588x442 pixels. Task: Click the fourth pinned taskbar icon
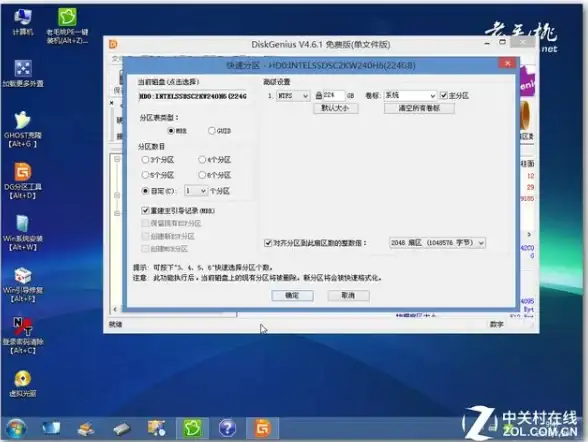pos(156,428)
